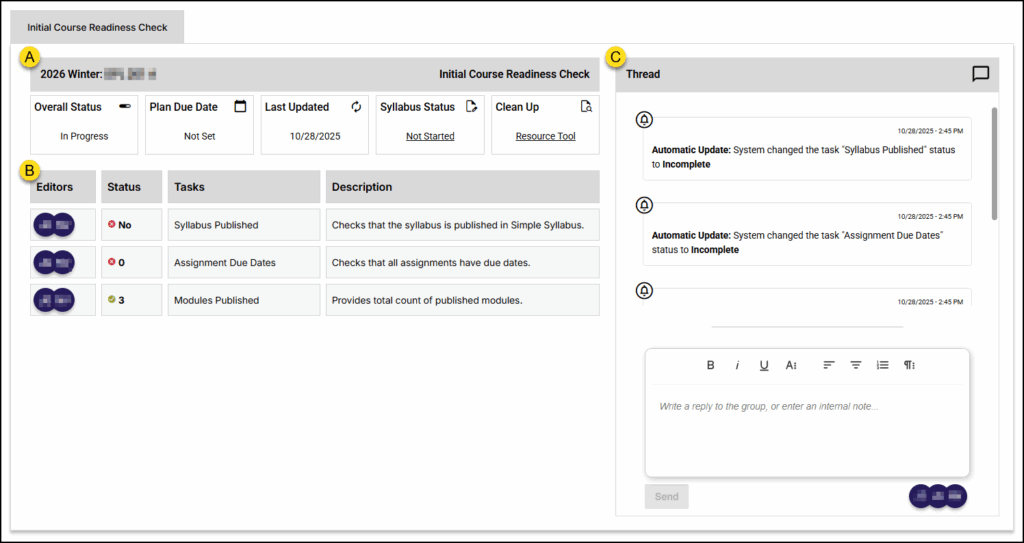This screenshot has width=1024, height=543.
Task: Click the Clean Up search document icon
Action: (586, 107)
